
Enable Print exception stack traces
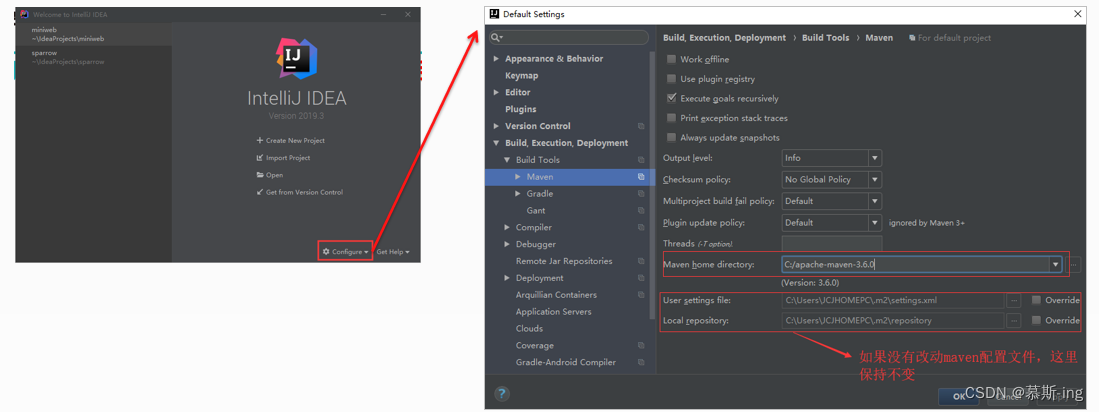tap(671, 118)
